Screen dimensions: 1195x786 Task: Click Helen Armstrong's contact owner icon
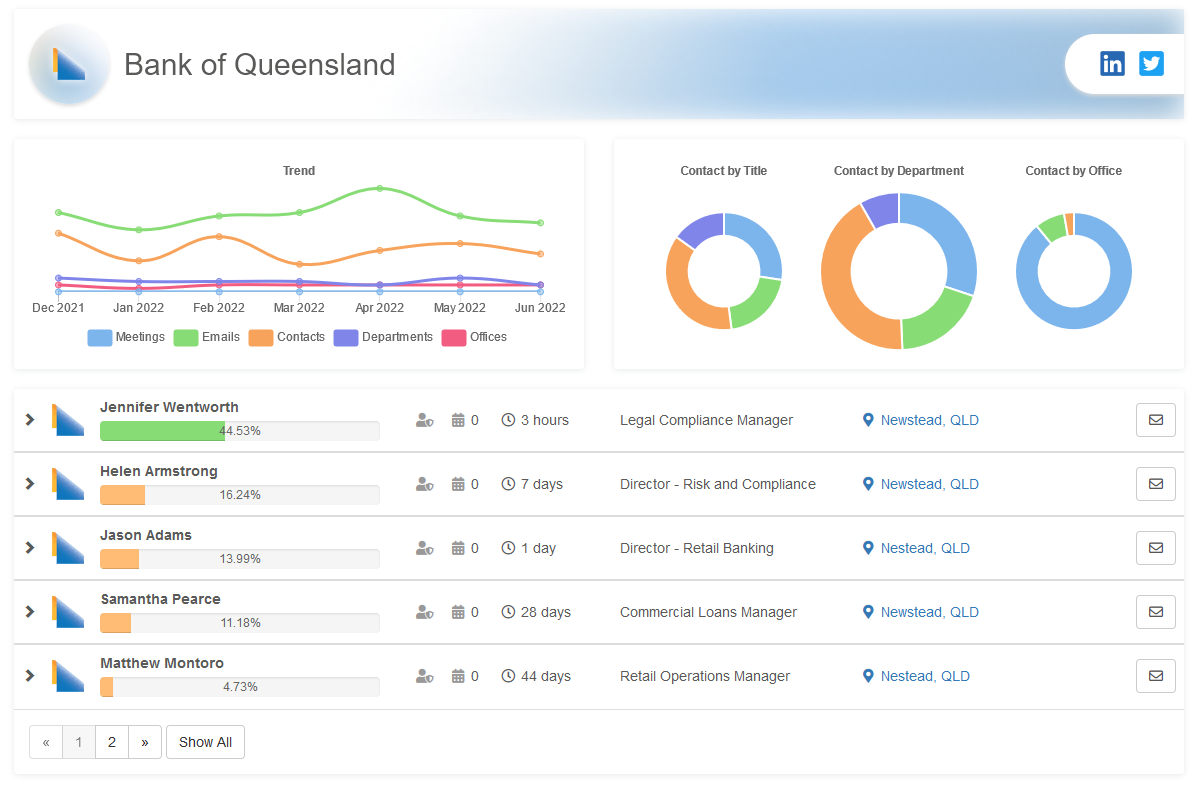[424, 484]
